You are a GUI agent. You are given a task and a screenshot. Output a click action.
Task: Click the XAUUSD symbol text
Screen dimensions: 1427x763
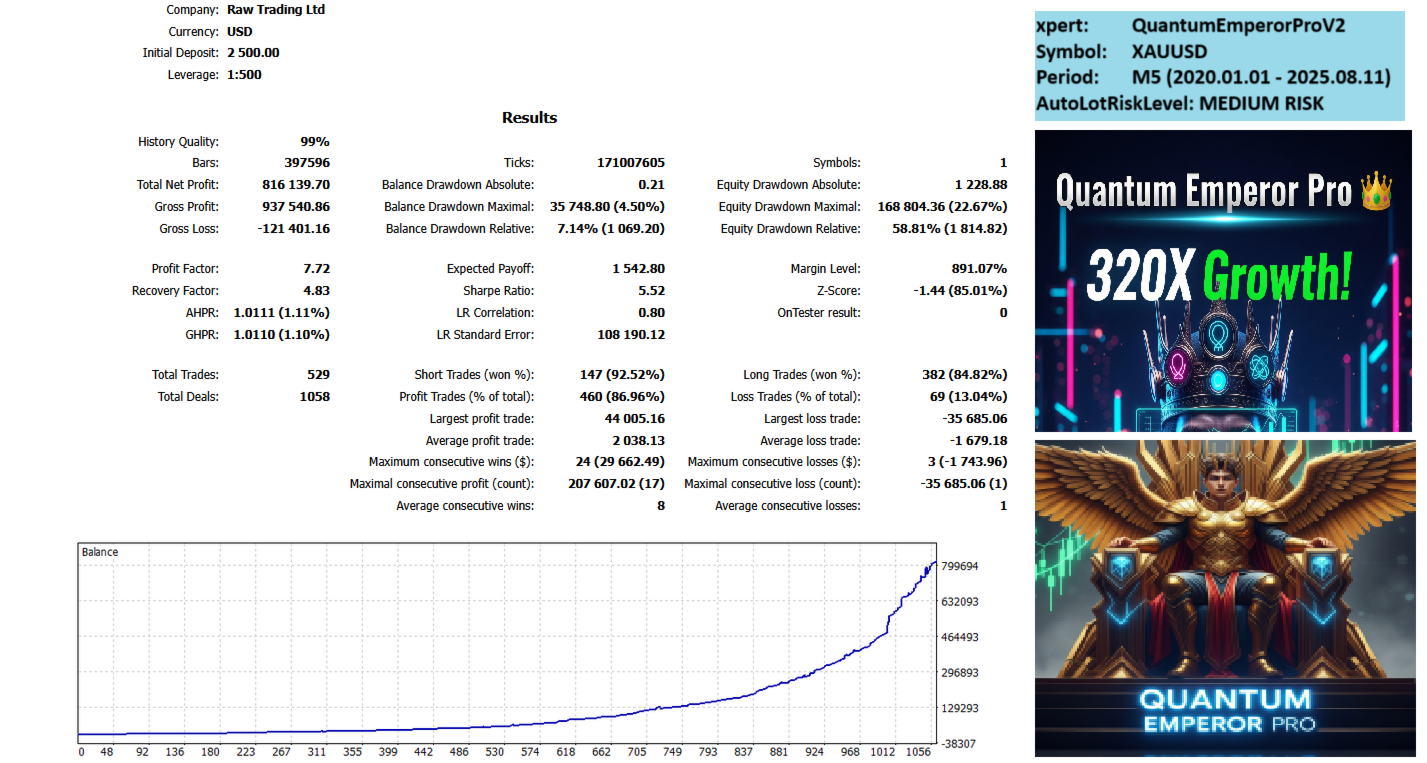(x=1169, y=52)
